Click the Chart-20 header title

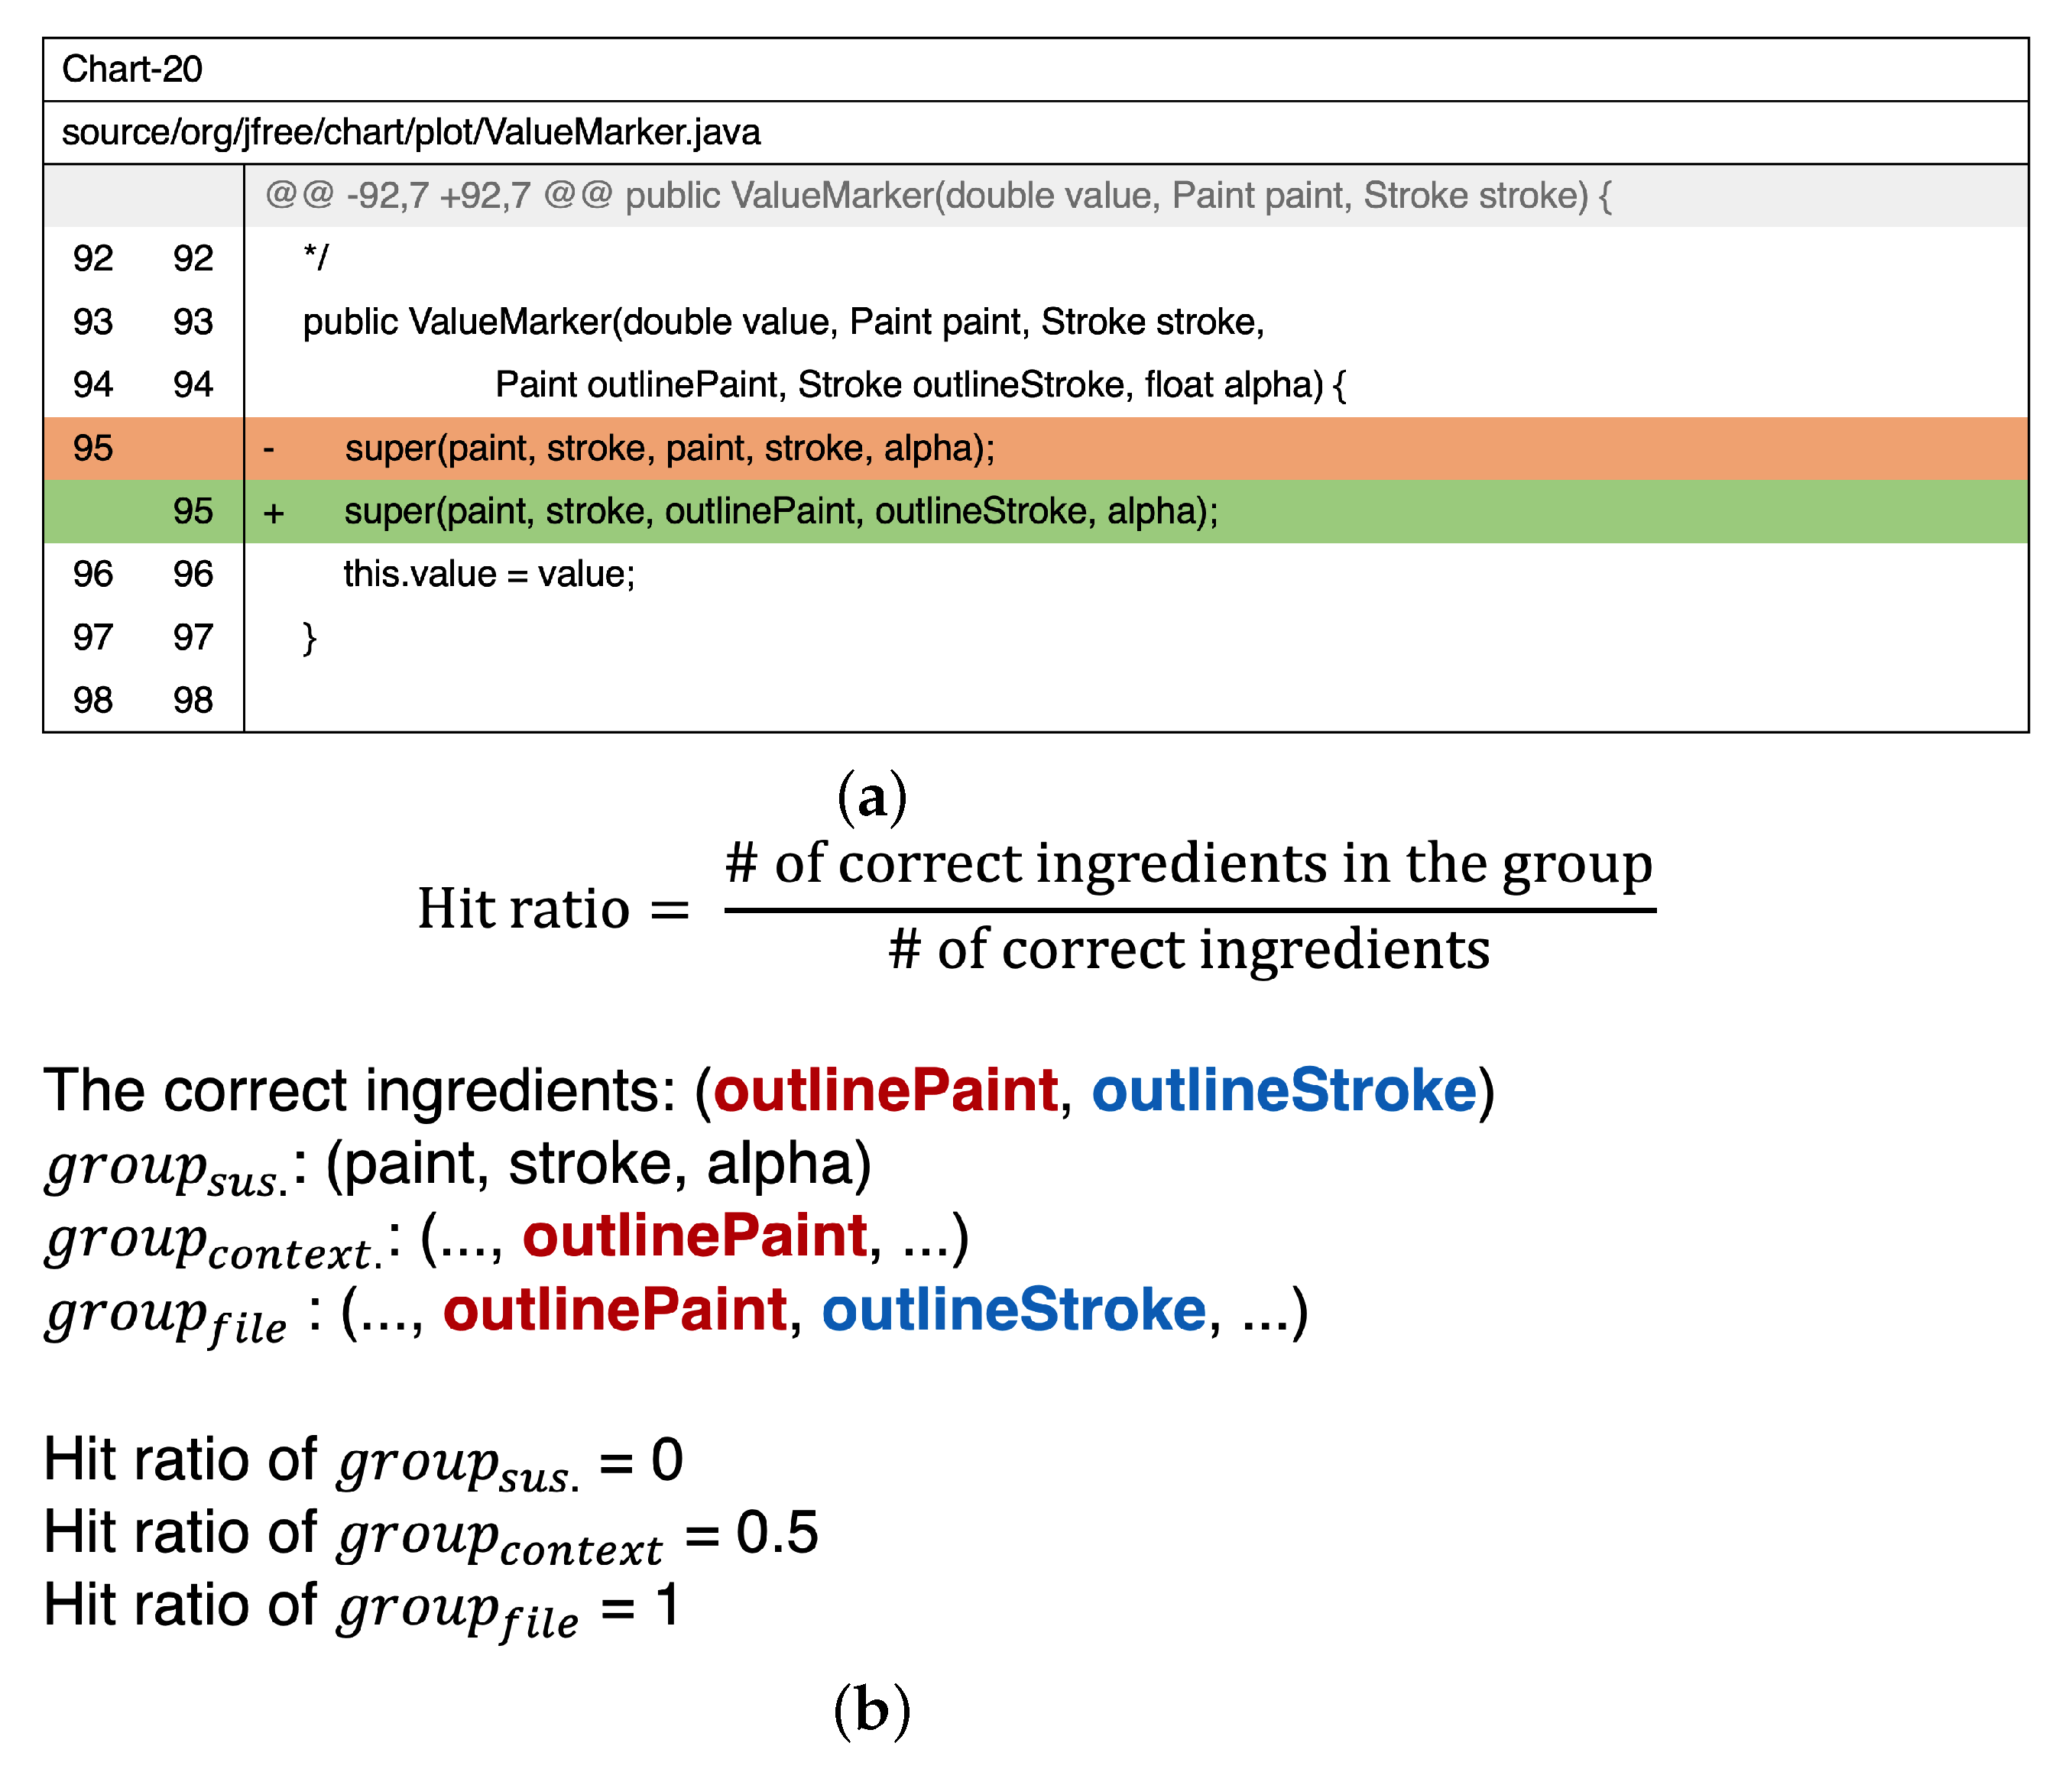pos(132,70)
